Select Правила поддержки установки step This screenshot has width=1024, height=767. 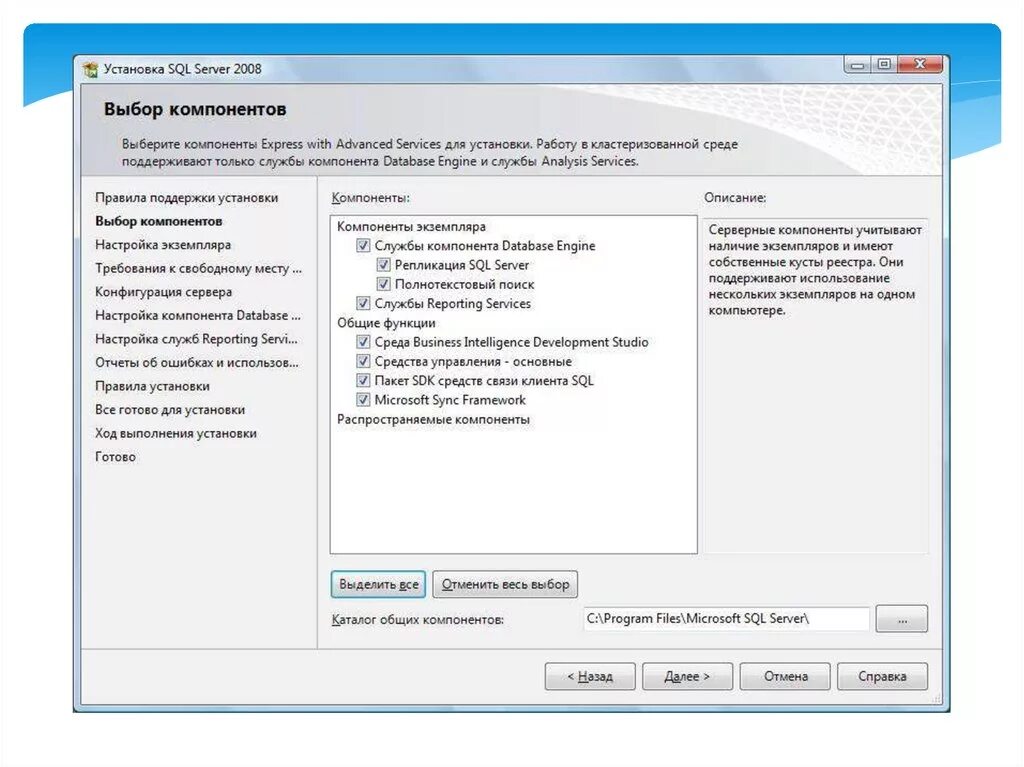187,197
